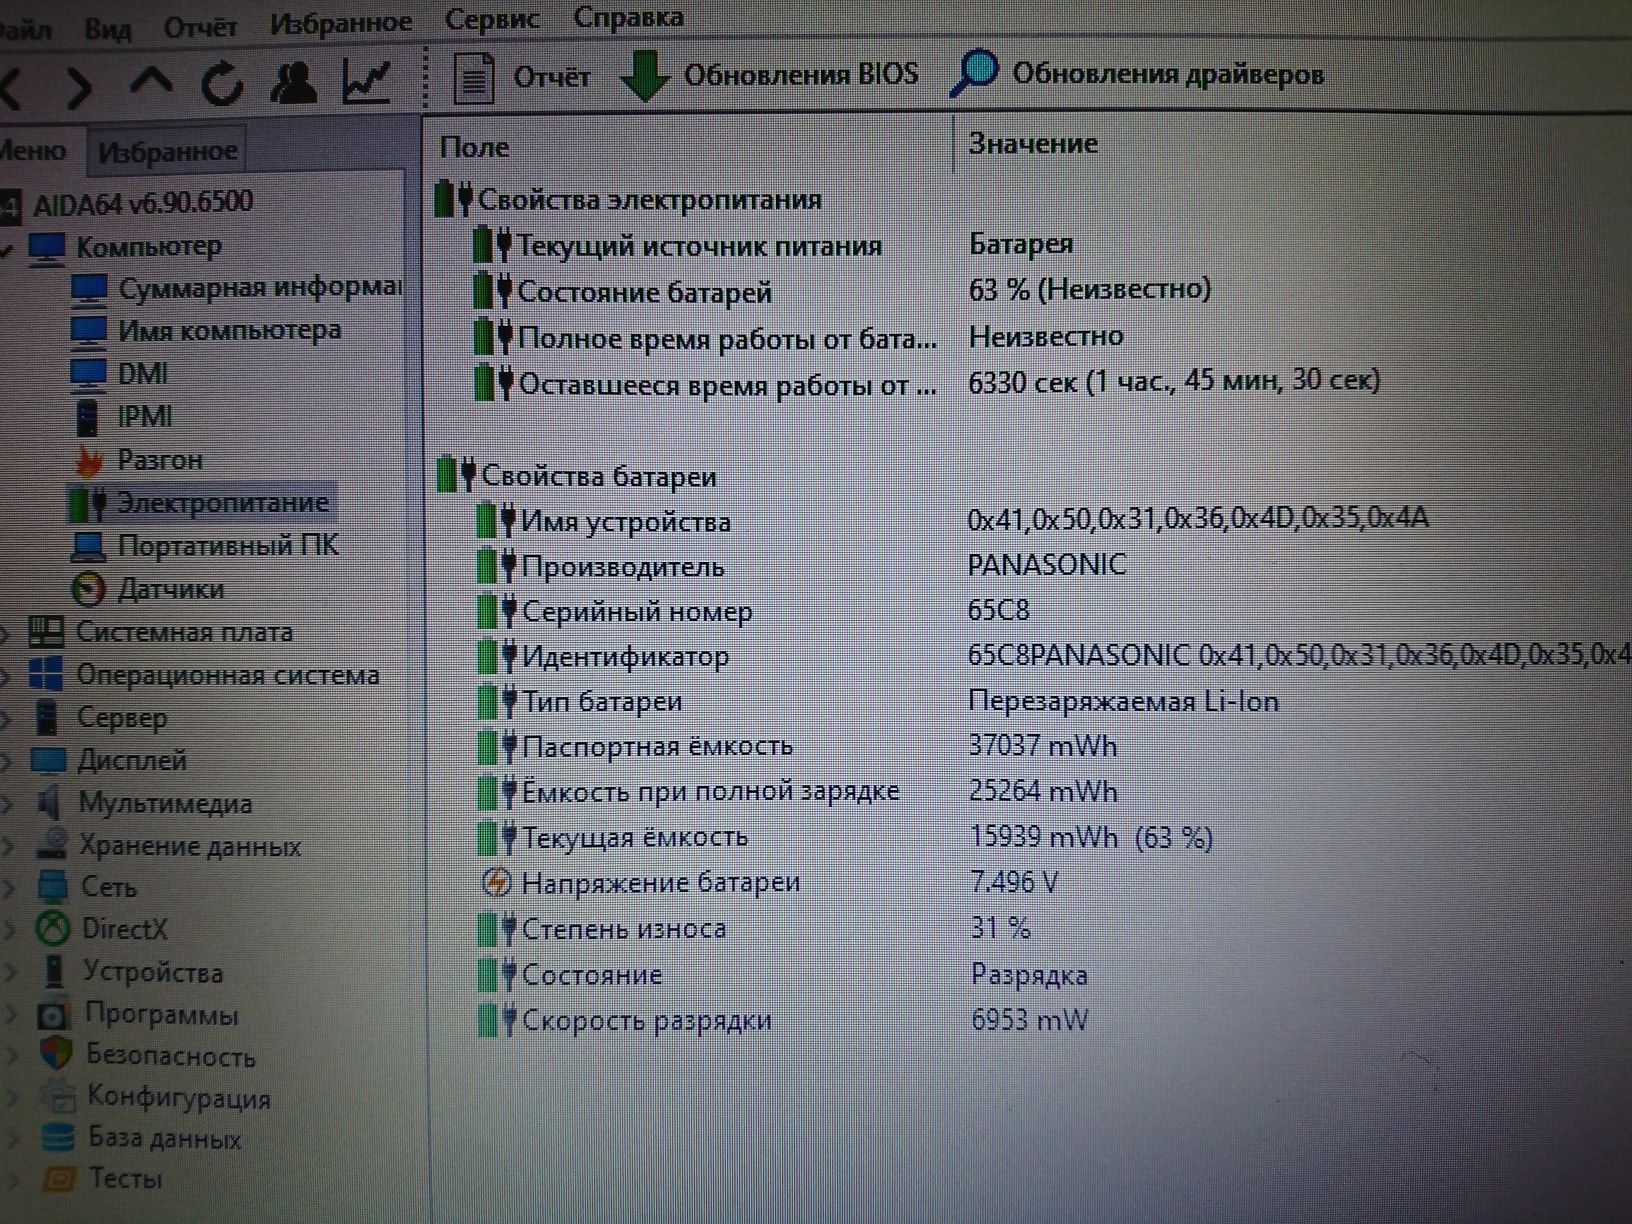Screen dimensions: 1632x1224
Task: Select the Тип батареи row
Action: coord(1030,701)
